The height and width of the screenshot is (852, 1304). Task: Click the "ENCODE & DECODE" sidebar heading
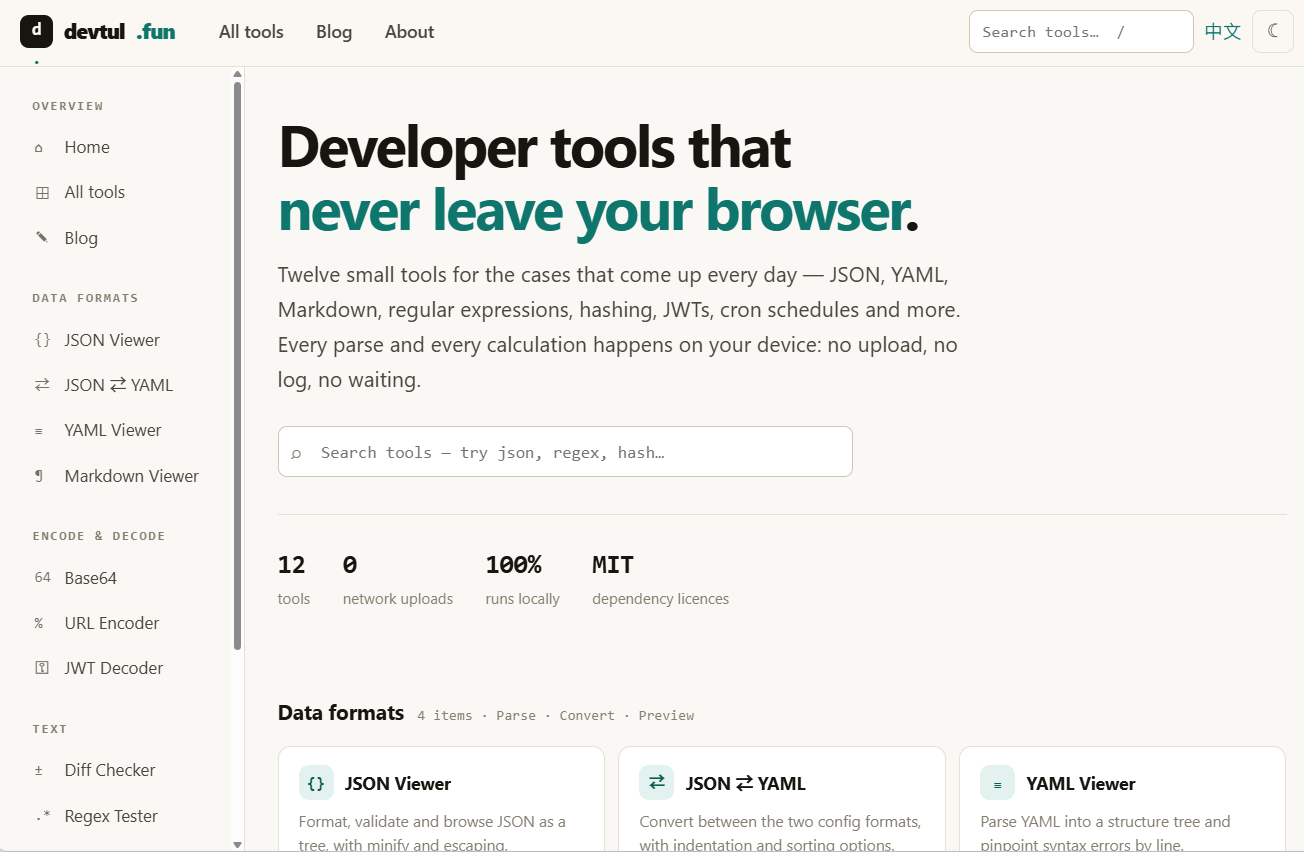coord(99,536)
